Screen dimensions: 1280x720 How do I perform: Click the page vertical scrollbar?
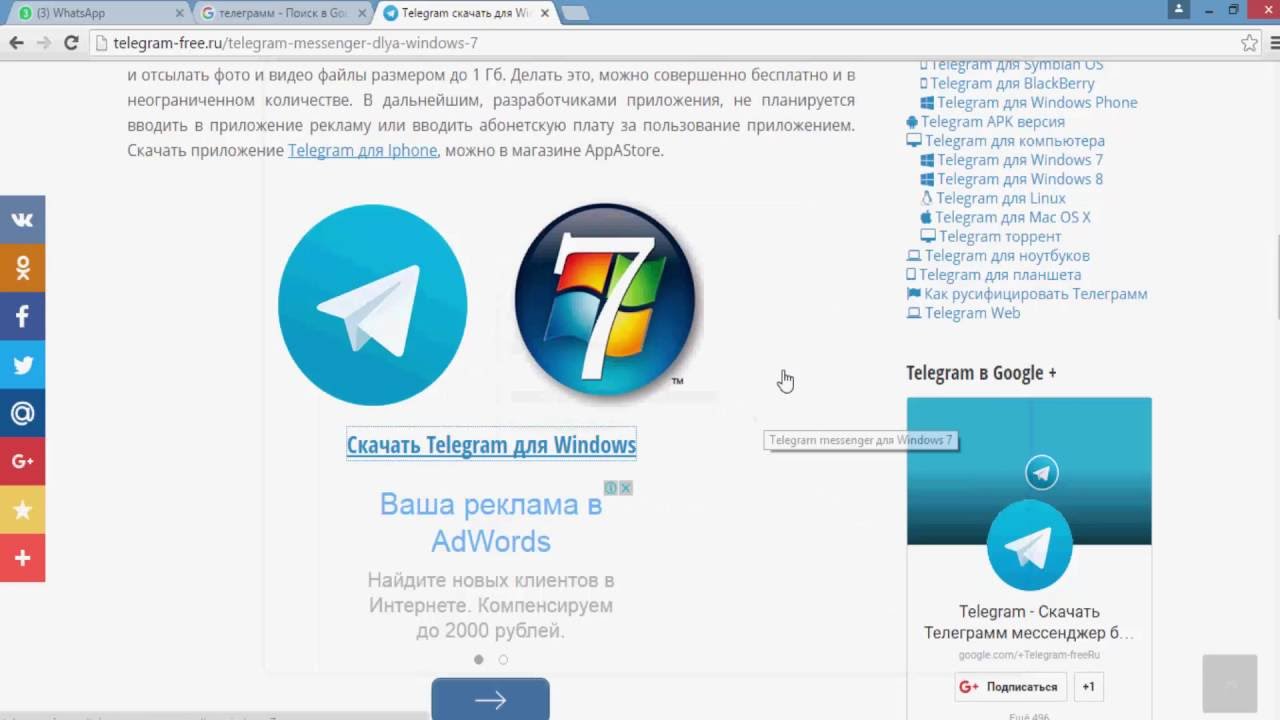pyautogui.click(x=1275, y=278)
